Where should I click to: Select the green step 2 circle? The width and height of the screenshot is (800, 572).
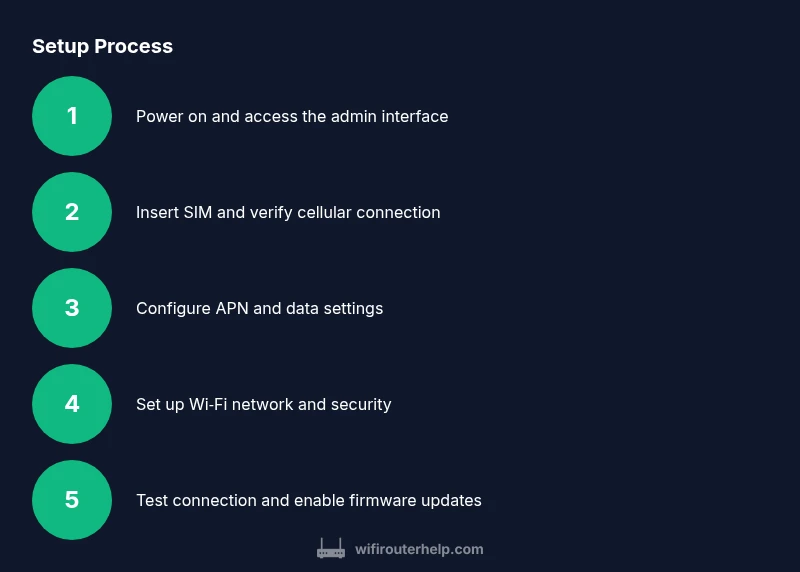72,212
